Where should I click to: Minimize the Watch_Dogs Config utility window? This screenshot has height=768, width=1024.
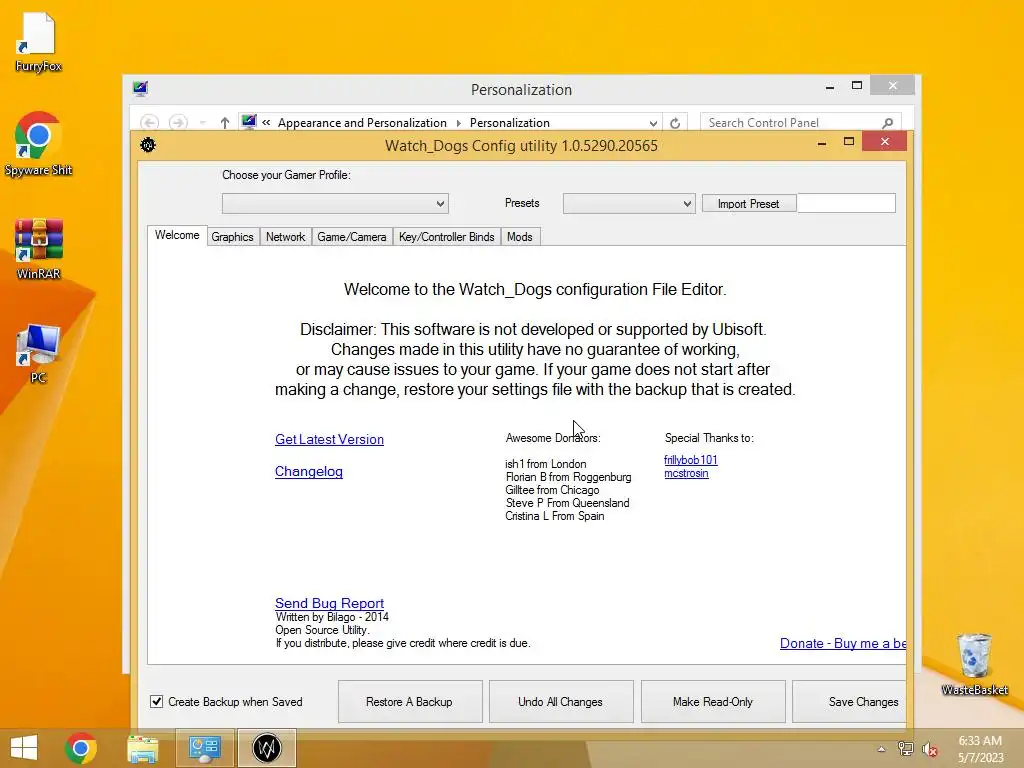pyautogui.click(x=822, y=142)
